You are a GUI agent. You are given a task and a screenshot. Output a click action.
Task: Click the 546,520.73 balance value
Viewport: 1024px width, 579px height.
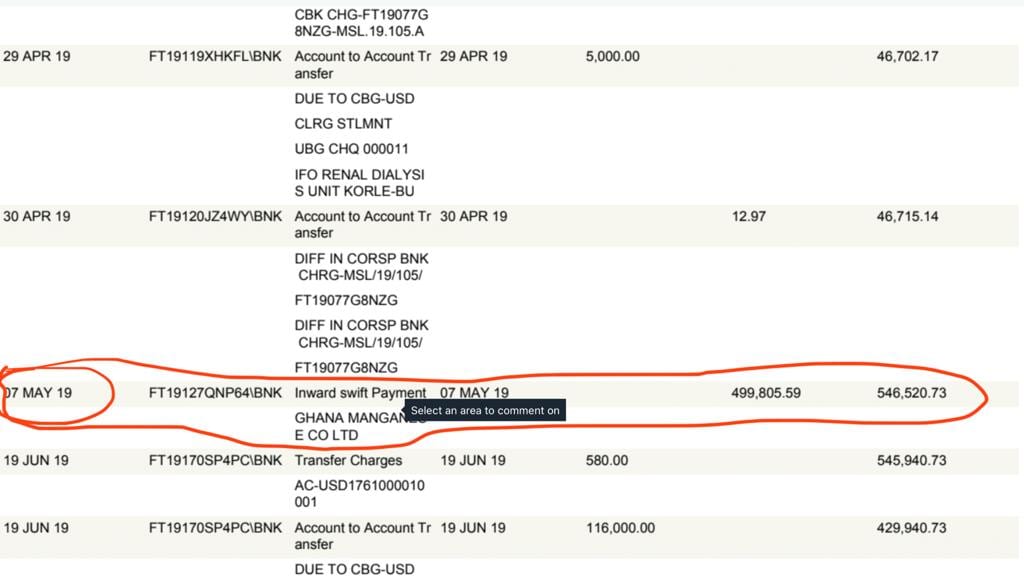[911, 393]
